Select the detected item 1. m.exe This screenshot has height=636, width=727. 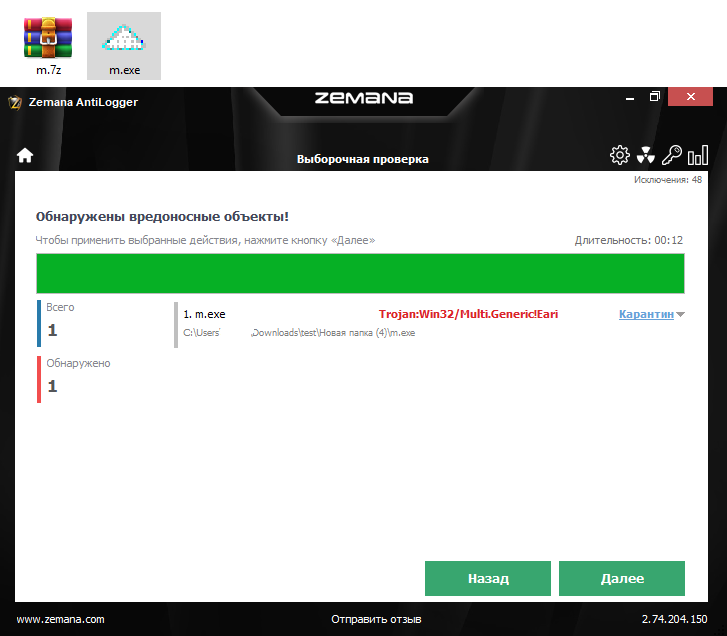click(204, 314)
